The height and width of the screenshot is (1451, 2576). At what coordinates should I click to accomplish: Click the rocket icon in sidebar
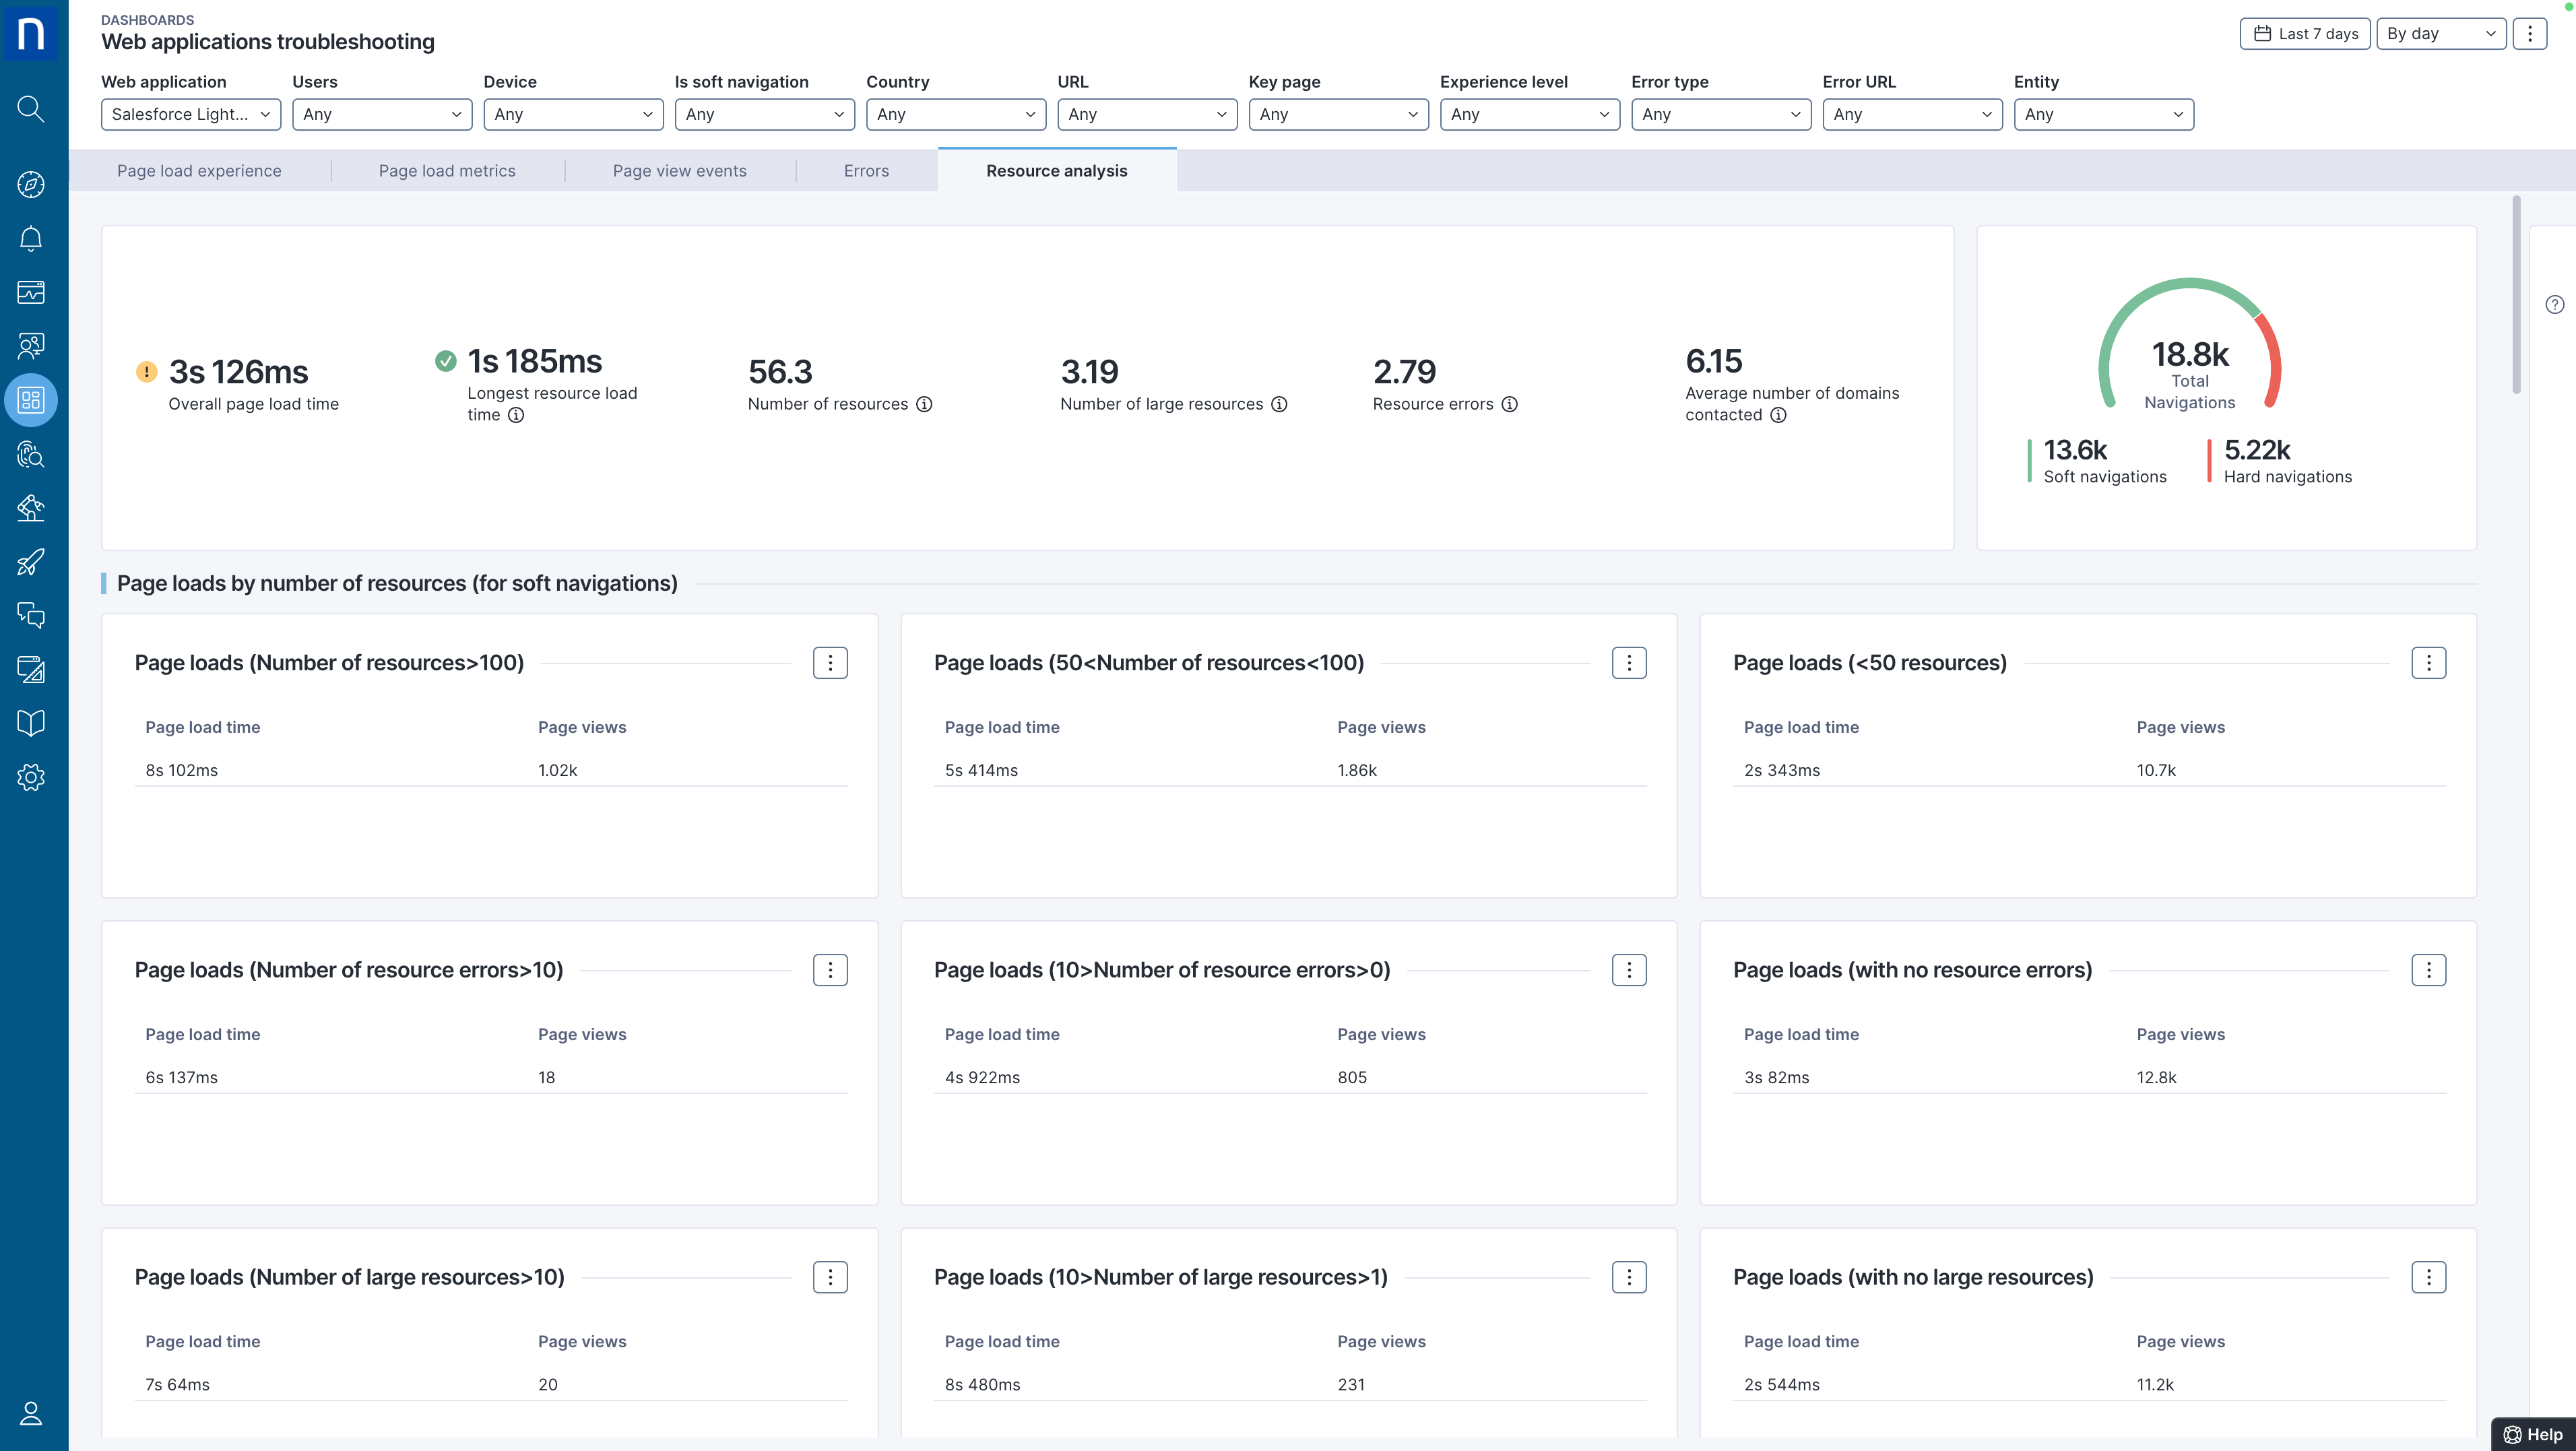31,562
